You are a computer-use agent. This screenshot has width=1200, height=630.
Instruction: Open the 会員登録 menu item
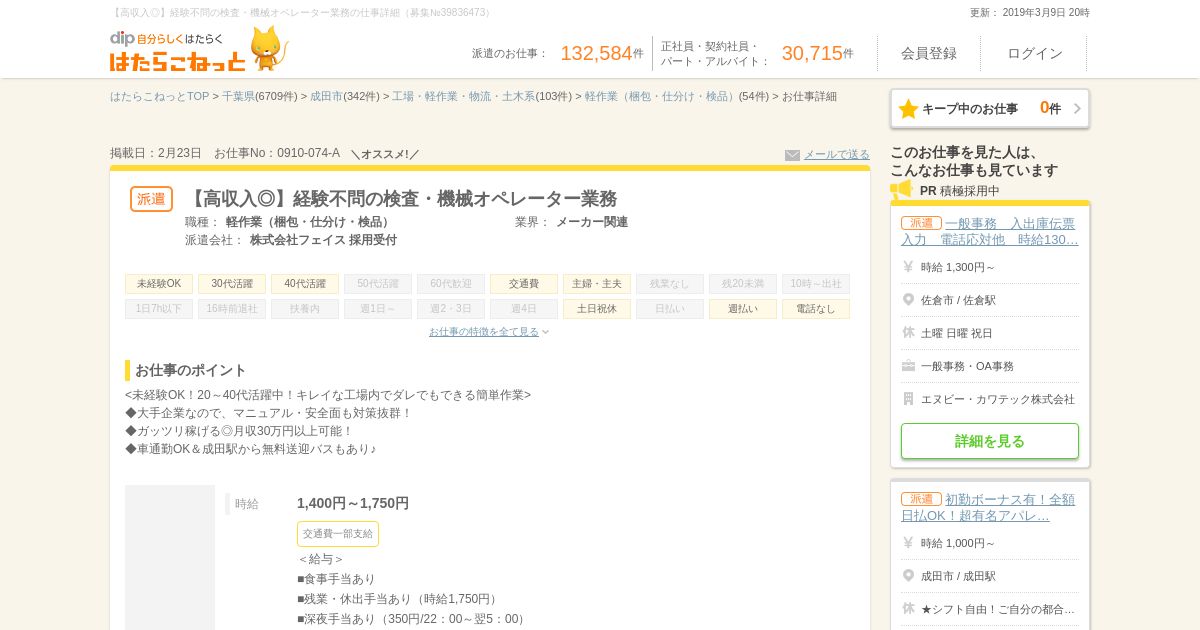point(929,53)
